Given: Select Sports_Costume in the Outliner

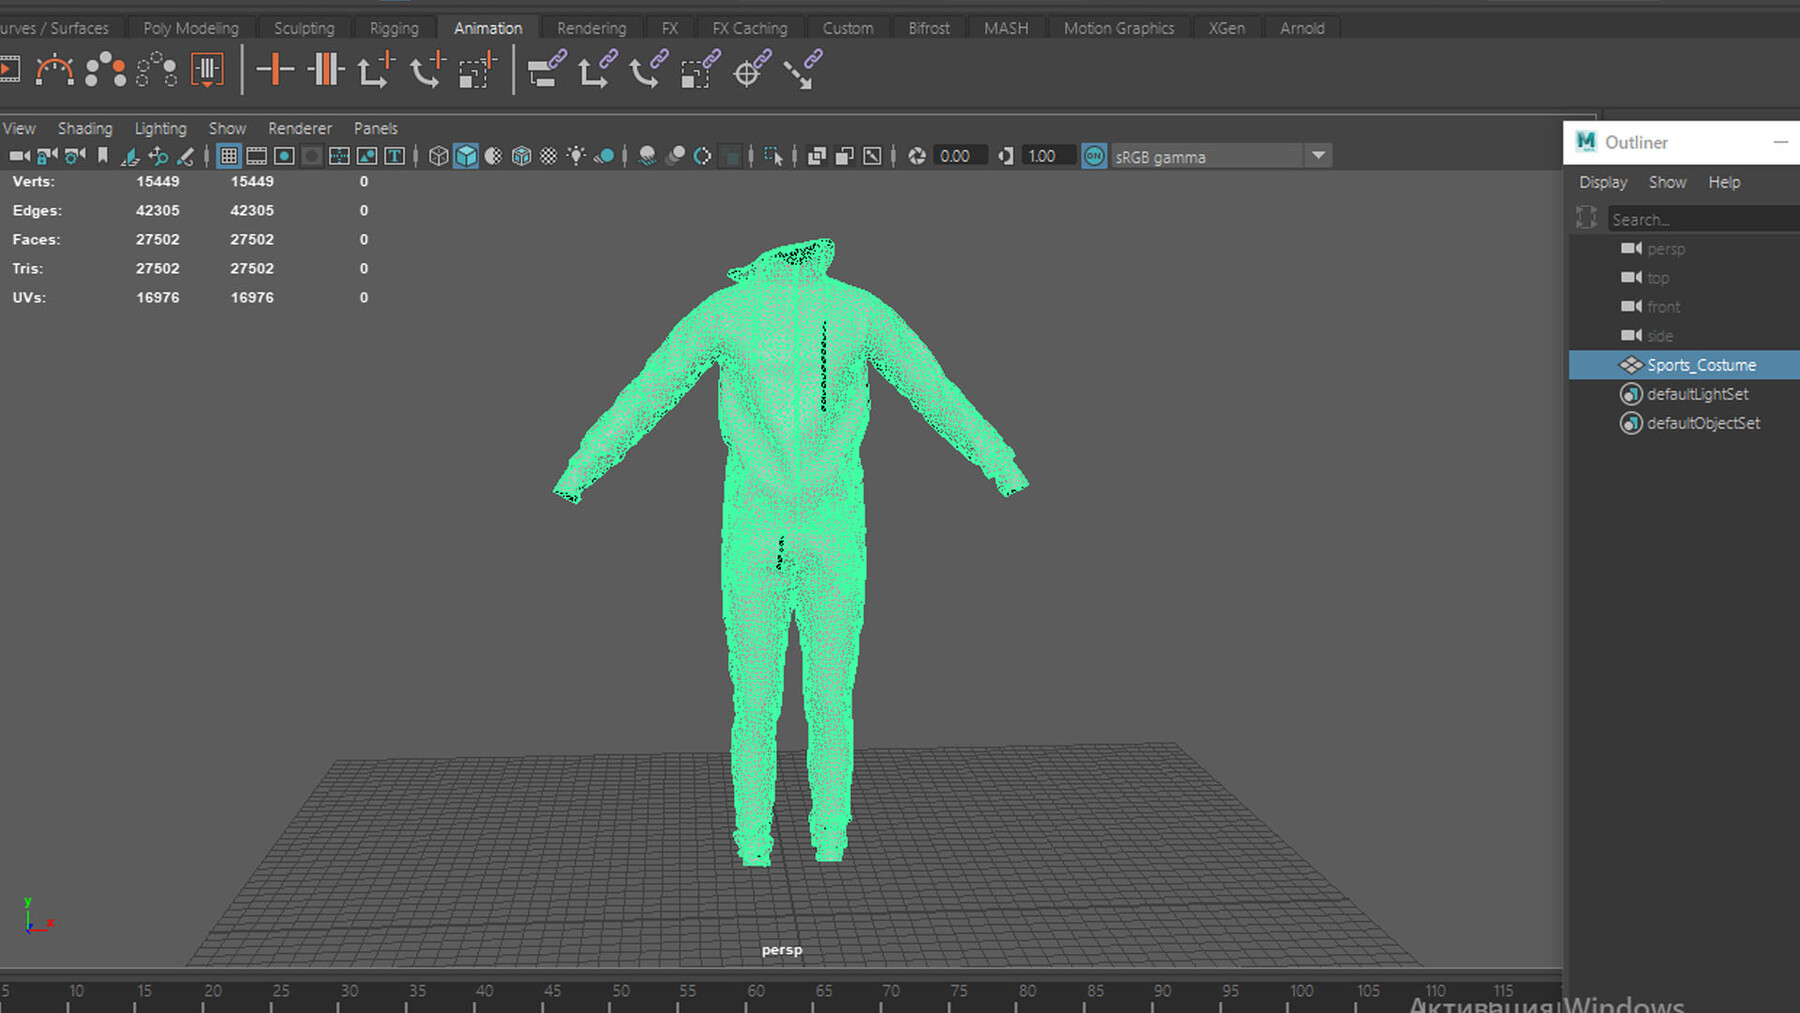Looking at the screenshot, I should click(1684, 365).
